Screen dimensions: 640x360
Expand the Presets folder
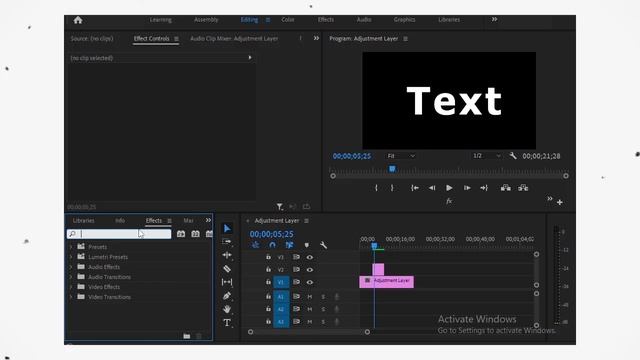71,247
